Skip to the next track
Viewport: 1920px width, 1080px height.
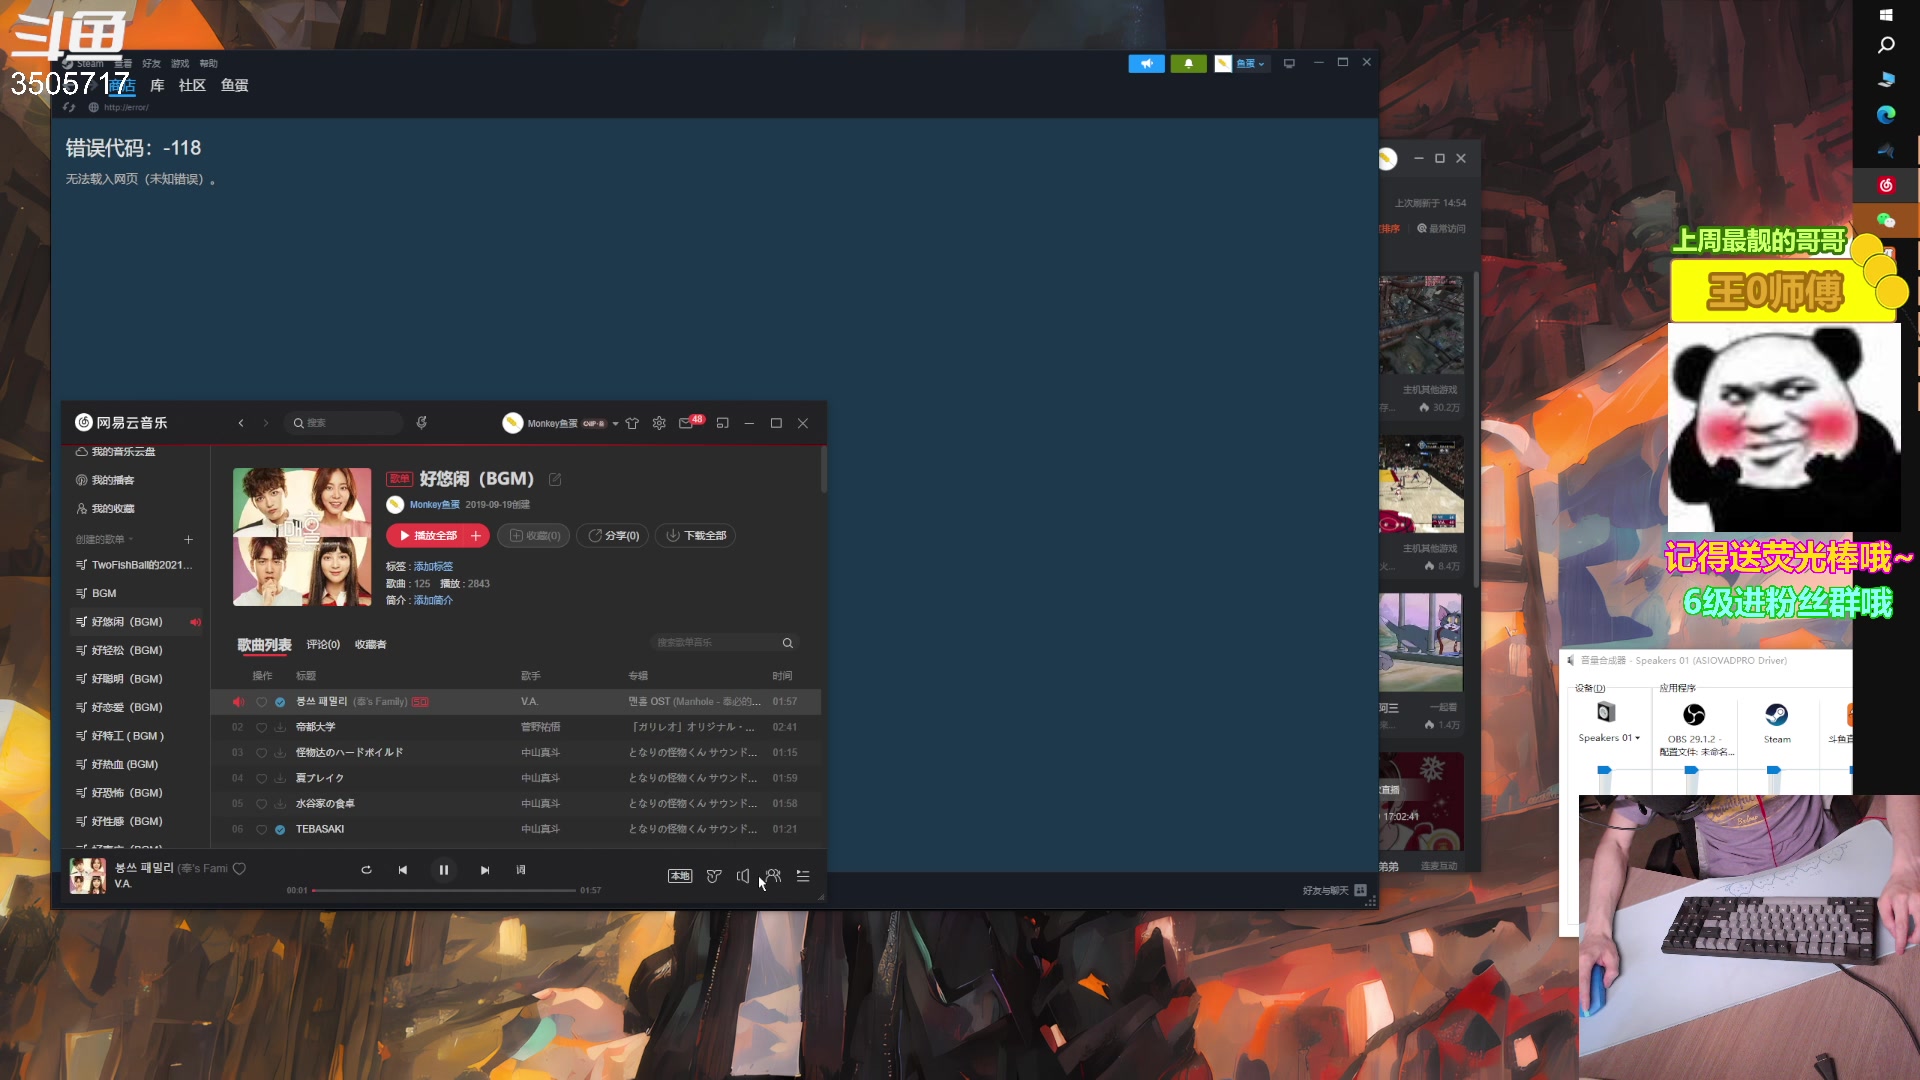point(485,870)
